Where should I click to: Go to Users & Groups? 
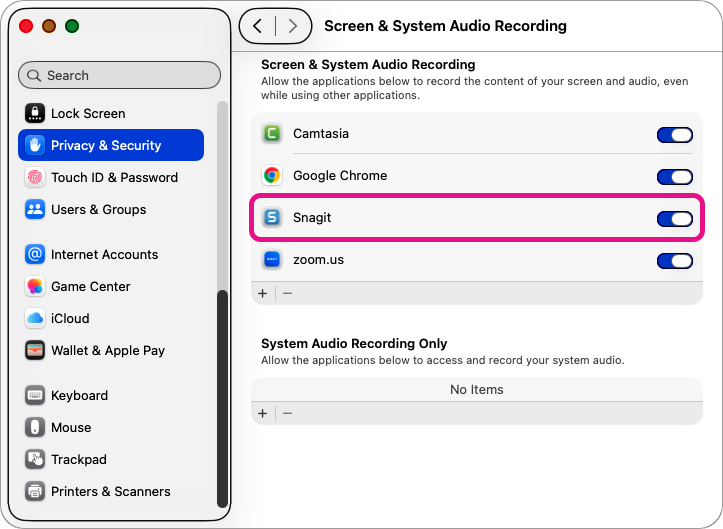(111, 209)
